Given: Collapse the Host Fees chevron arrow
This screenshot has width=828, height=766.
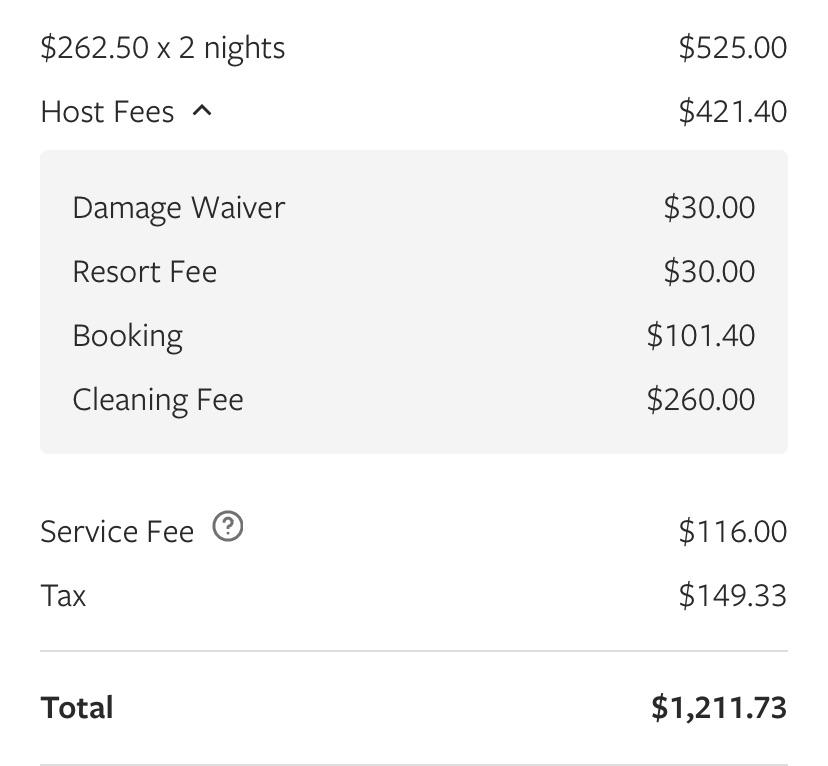Looking at the screenshot, I should point(202,111).
